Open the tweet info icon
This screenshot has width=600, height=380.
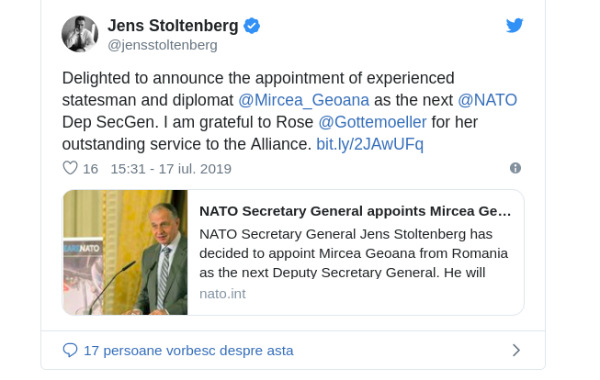(515, 168)
